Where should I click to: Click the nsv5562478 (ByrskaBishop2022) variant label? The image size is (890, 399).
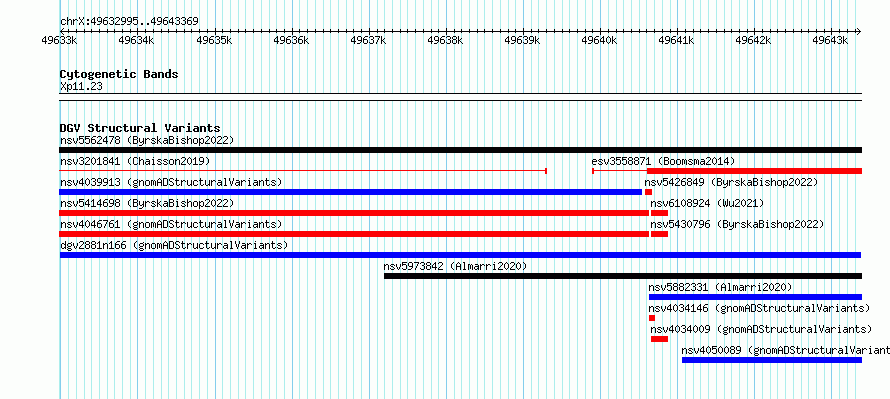point(146,140)
